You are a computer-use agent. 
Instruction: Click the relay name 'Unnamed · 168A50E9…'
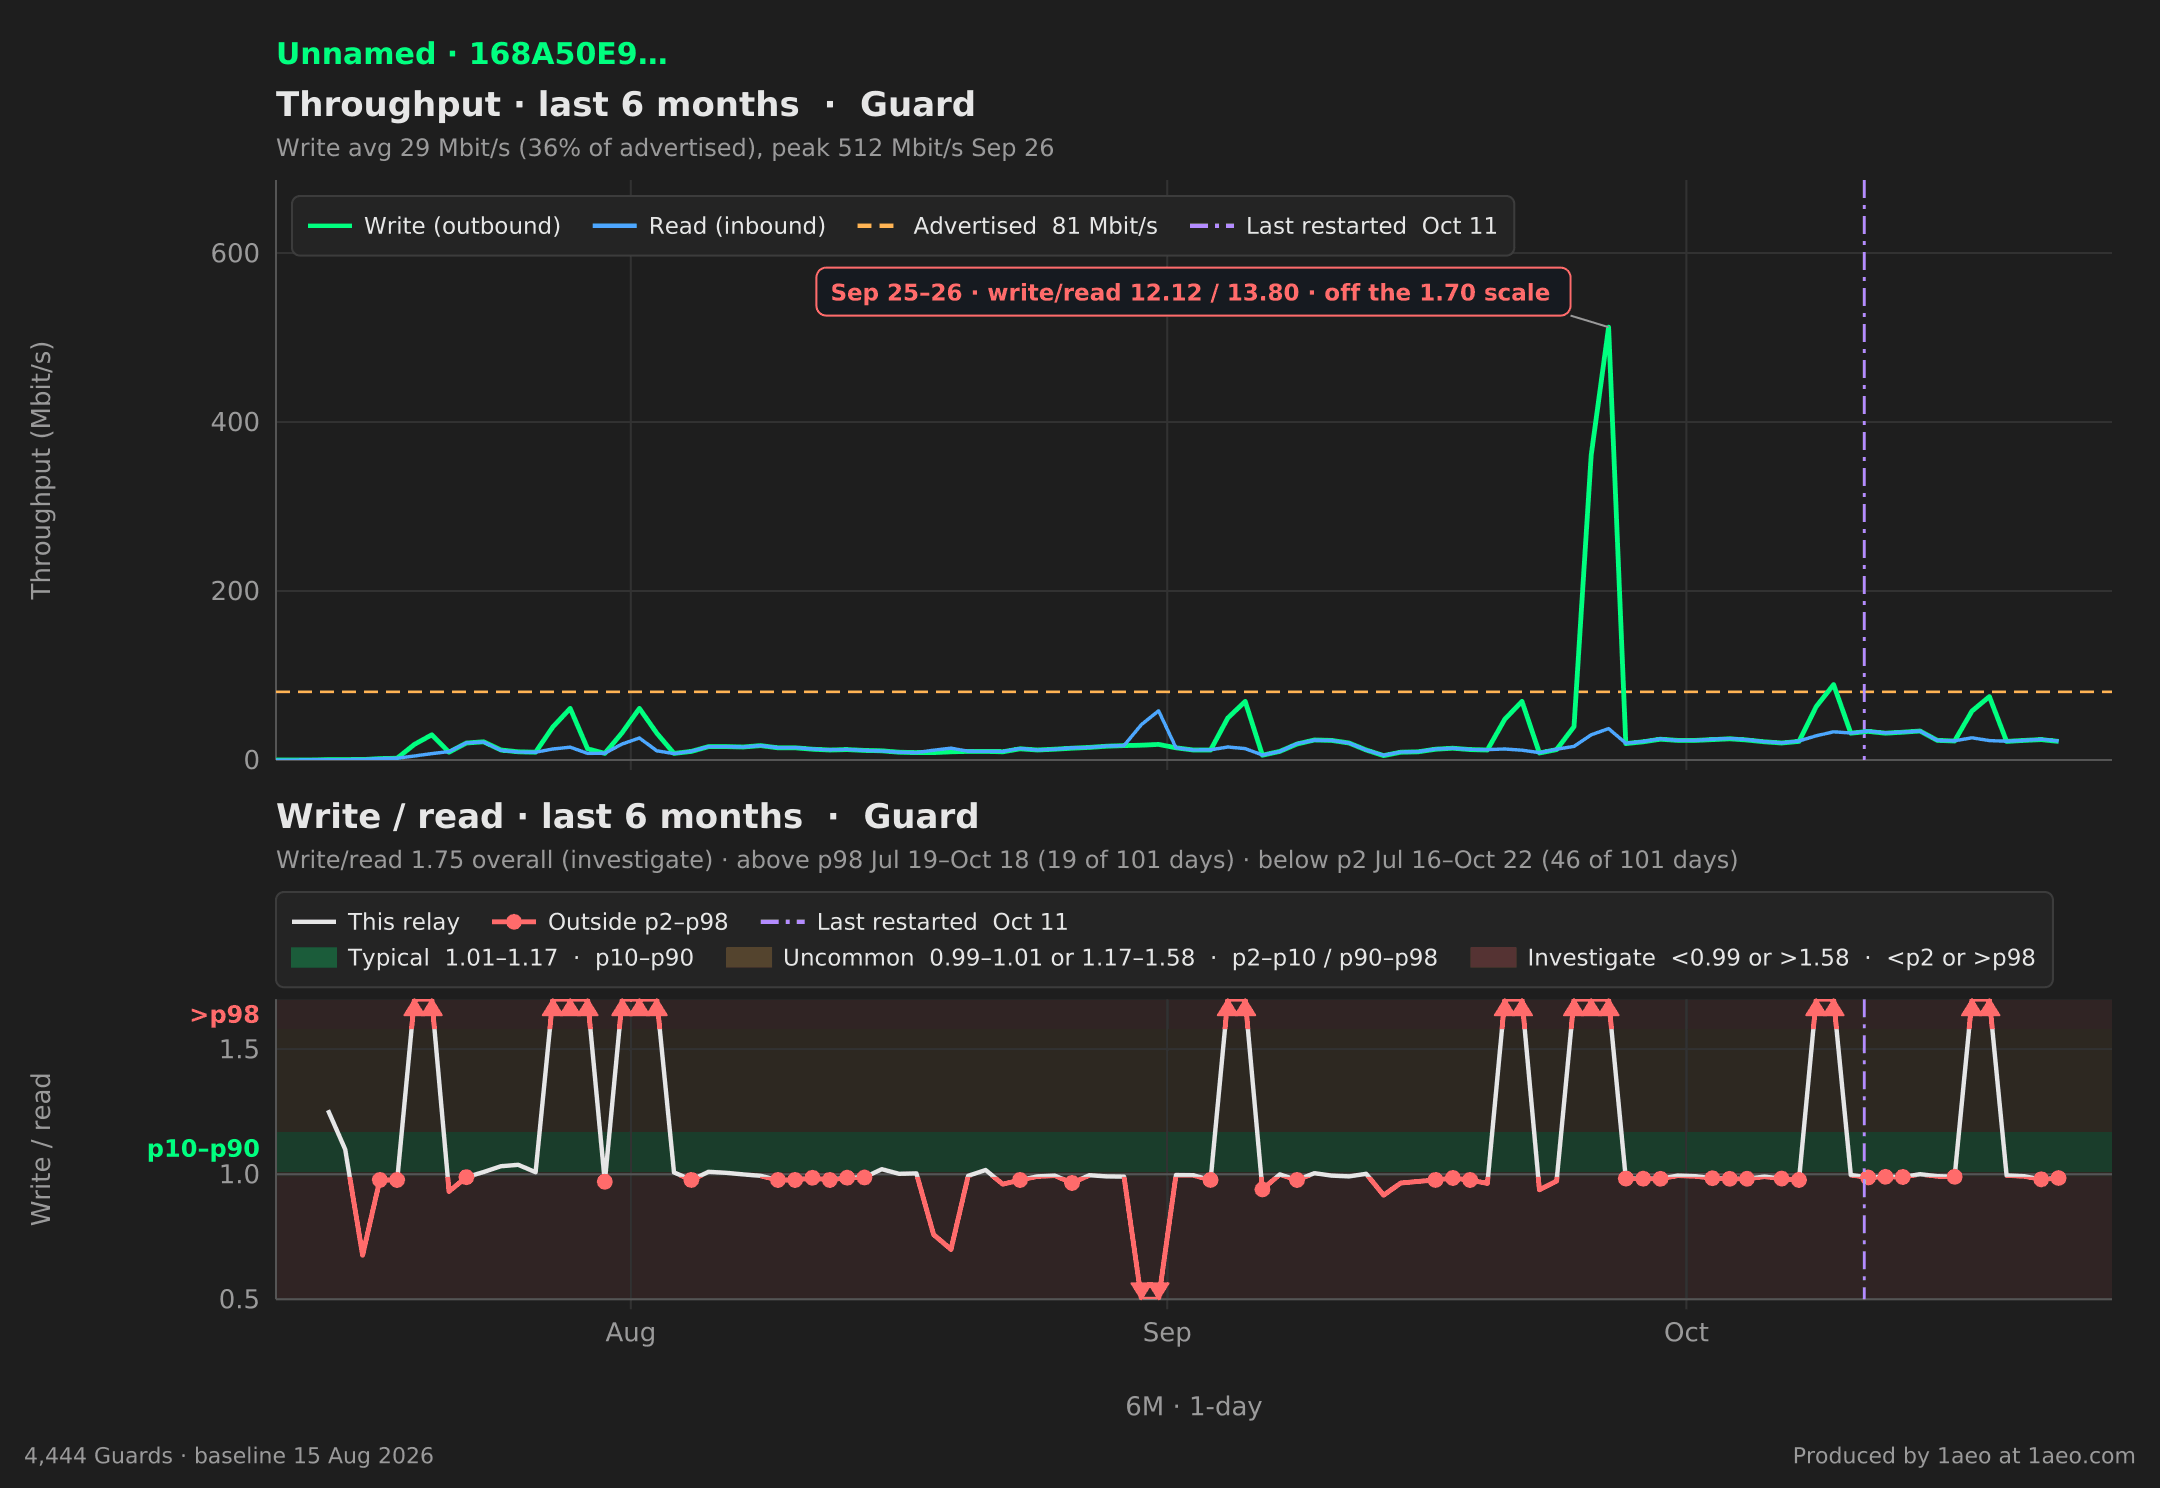(471, 54)
